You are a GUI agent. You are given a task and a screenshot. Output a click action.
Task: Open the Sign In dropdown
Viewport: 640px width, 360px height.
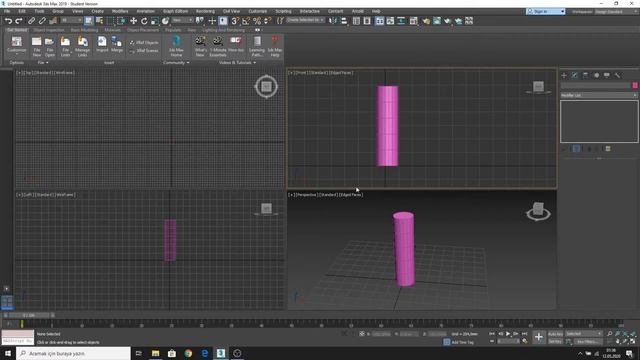click(546, 11)
